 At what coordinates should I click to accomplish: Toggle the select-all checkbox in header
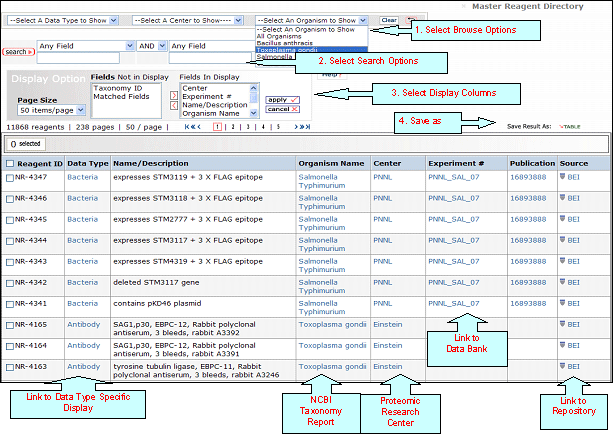[x=10, y=162]
